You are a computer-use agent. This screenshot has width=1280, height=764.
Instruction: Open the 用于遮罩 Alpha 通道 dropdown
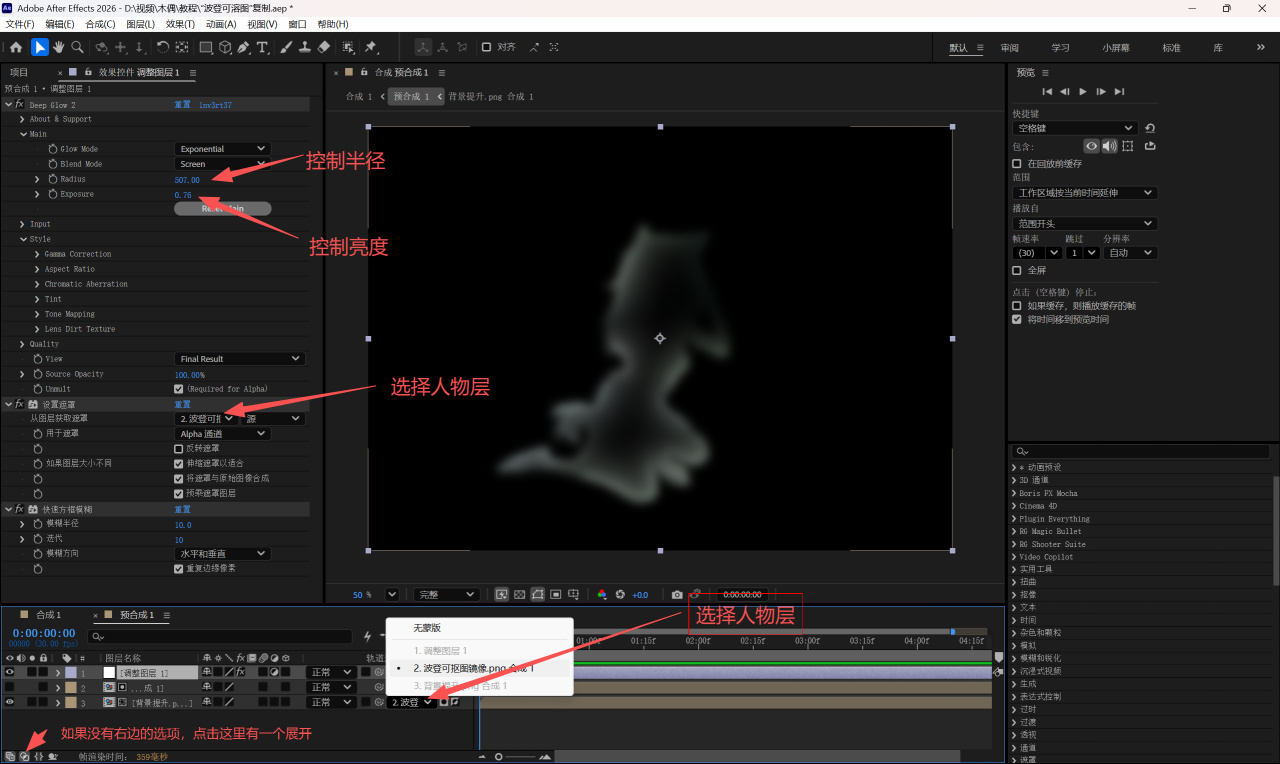tap(222, 434)
